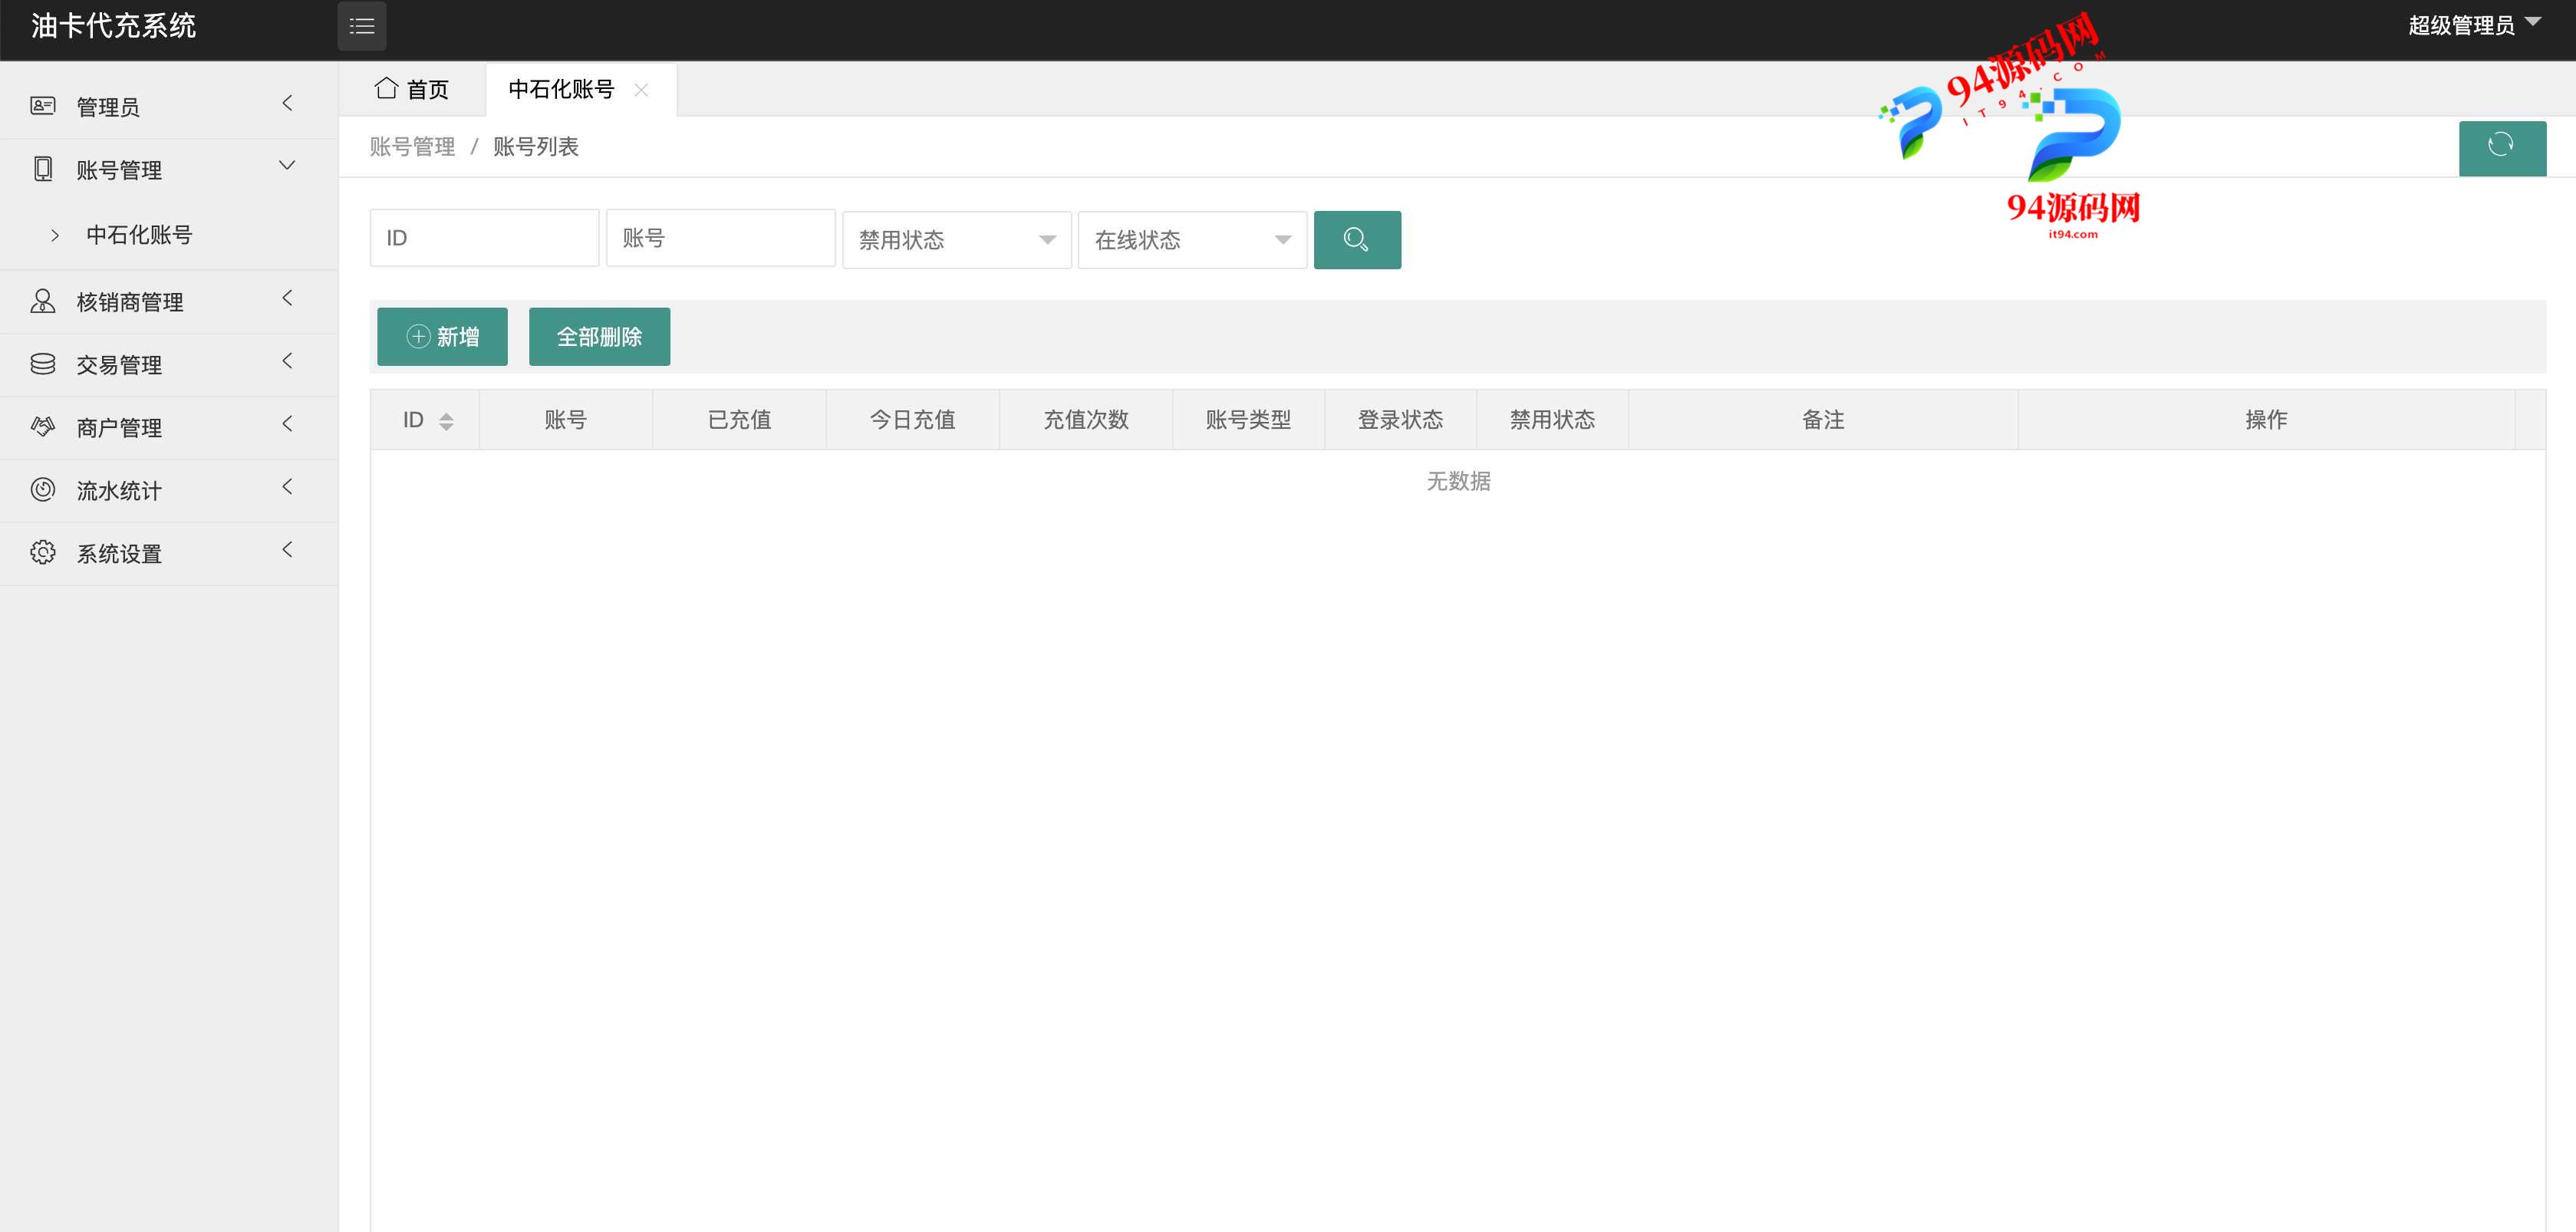Switch to the 中石化账号 tab
This screenshot has height=1232, width=2576.
(x=565, y=91)
